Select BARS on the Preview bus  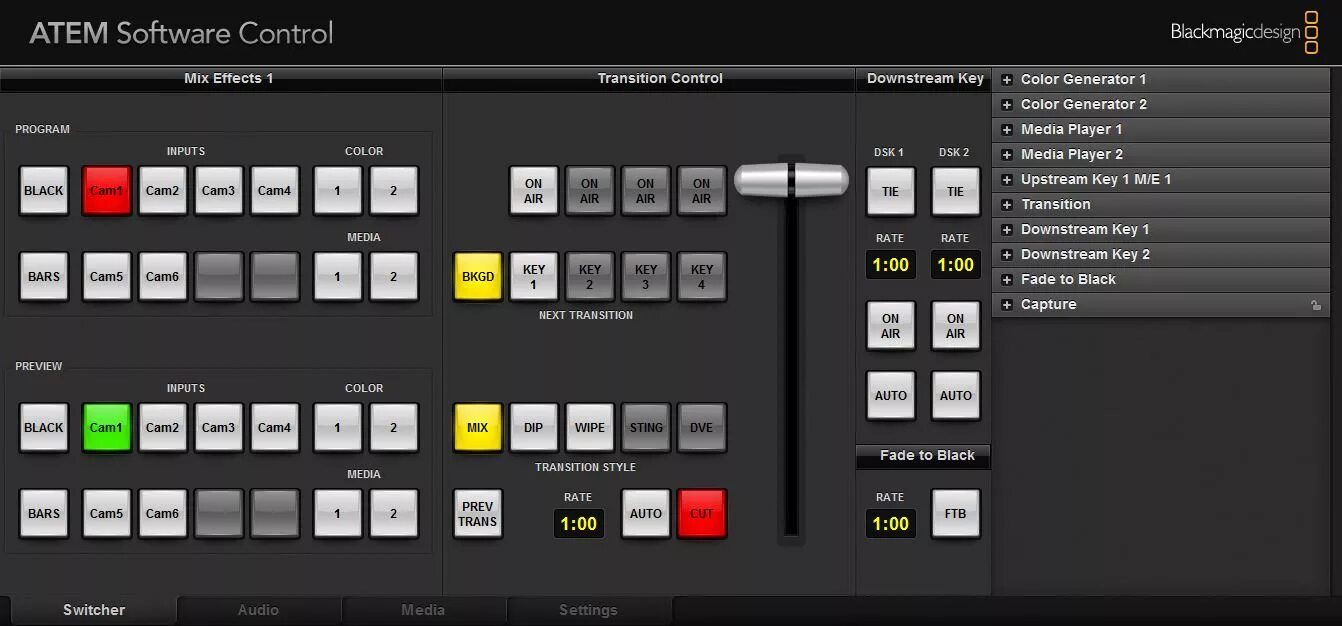44,513
